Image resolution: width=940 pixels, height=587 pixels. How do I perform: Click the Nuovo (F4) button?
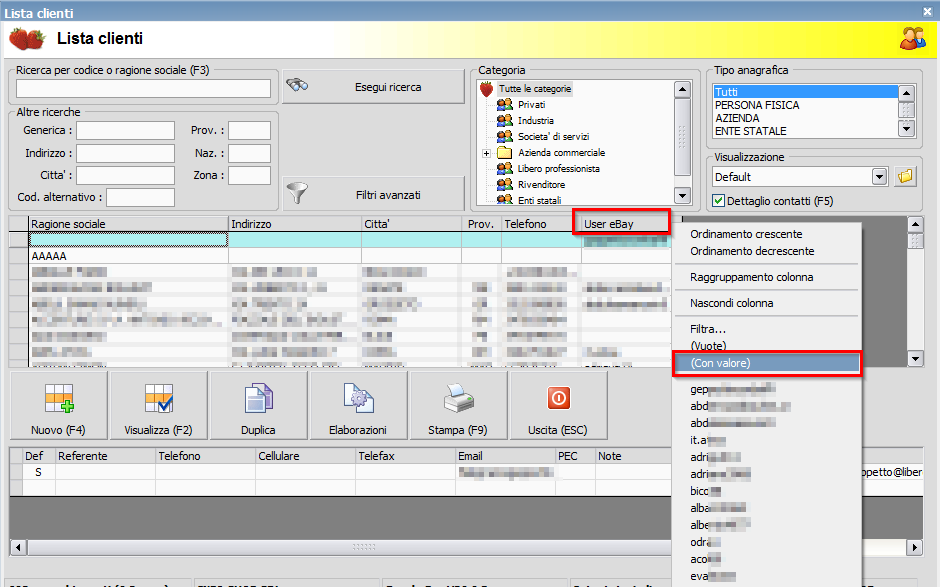click(59, 406)
